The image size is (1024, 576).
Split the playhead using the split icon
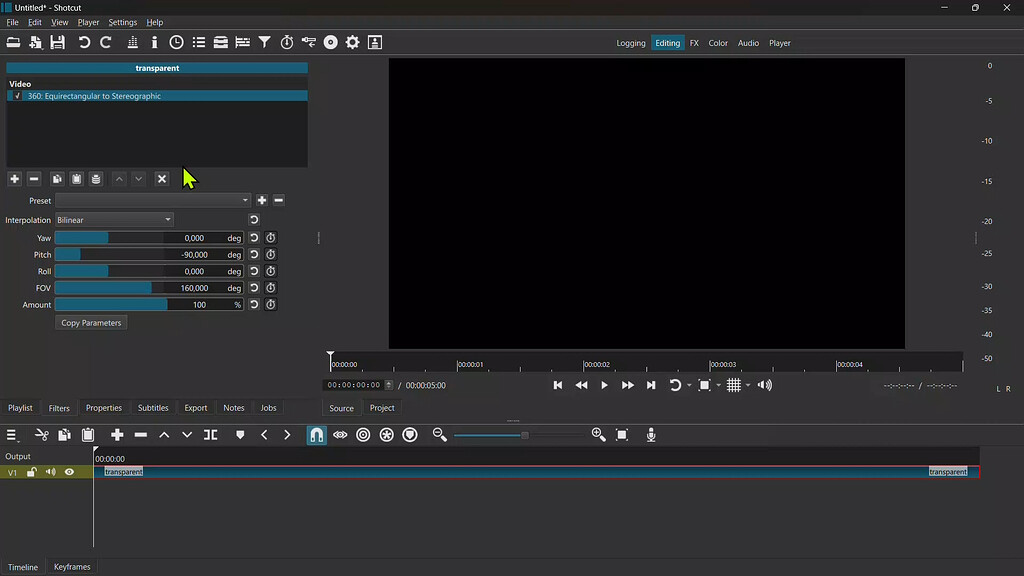tap(210, 434)
